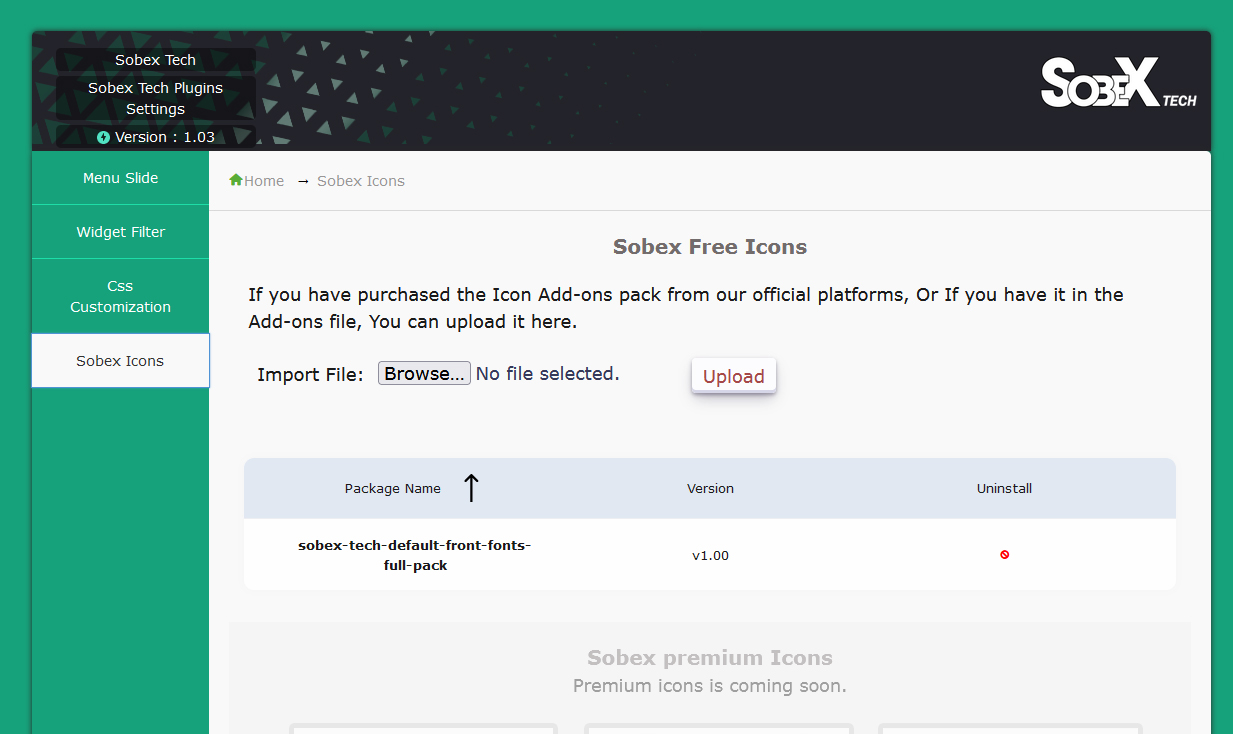
Task: Click the Sobex premium Icons heading
Action: tap(710, 657)
